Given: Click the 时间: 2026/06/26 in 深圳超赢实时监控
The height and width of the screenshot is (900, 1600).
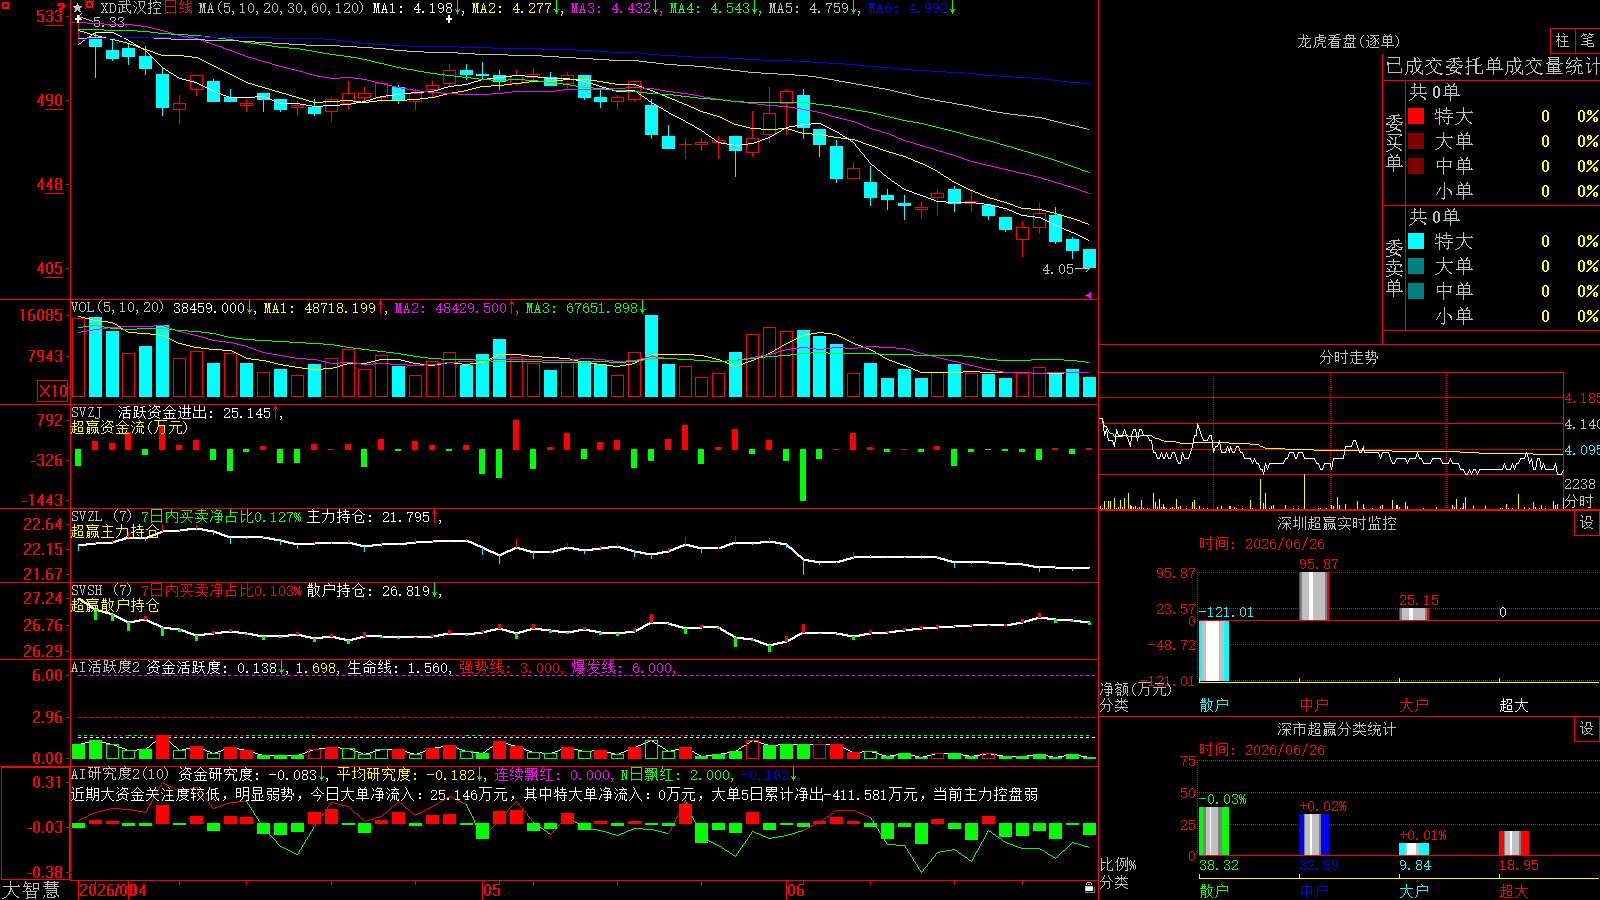Looking at the screenshot, I should pos(1262,544).
